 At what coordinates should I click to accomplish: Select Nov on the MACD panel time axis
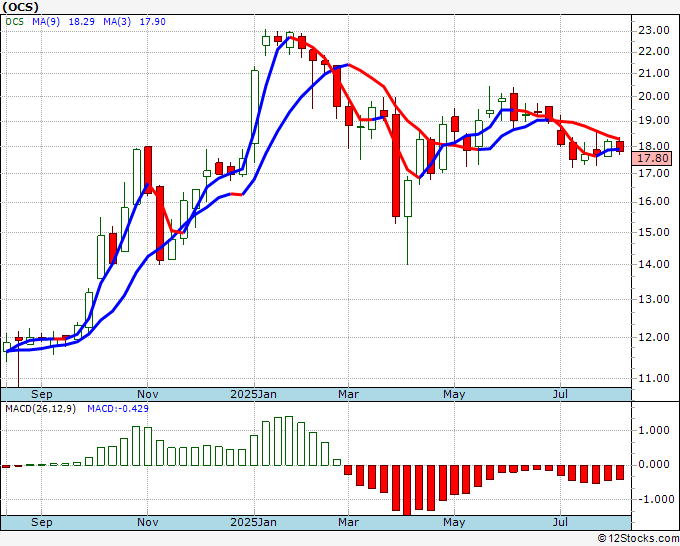pyautogui.click(x=147, y=522)
